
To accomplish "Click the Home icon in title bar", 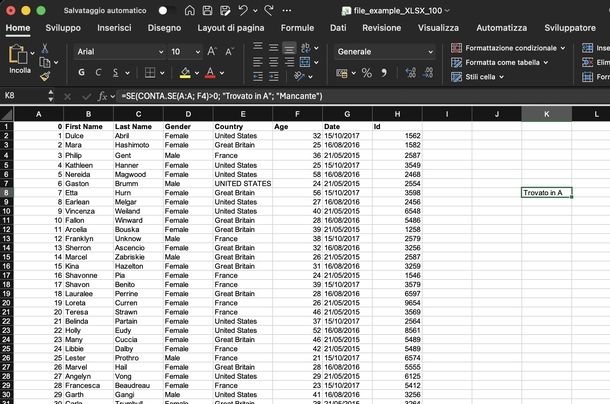I will [x=189, y=11].
